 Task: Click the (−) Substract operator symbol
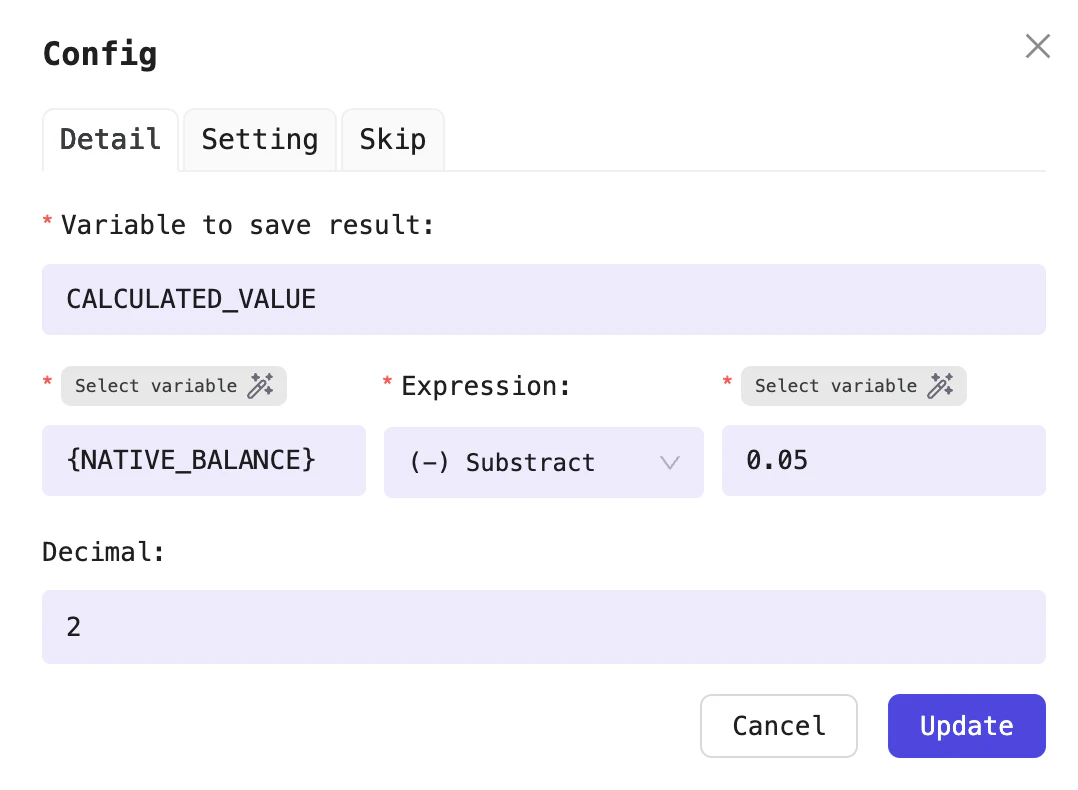click(x=424, y=462)
